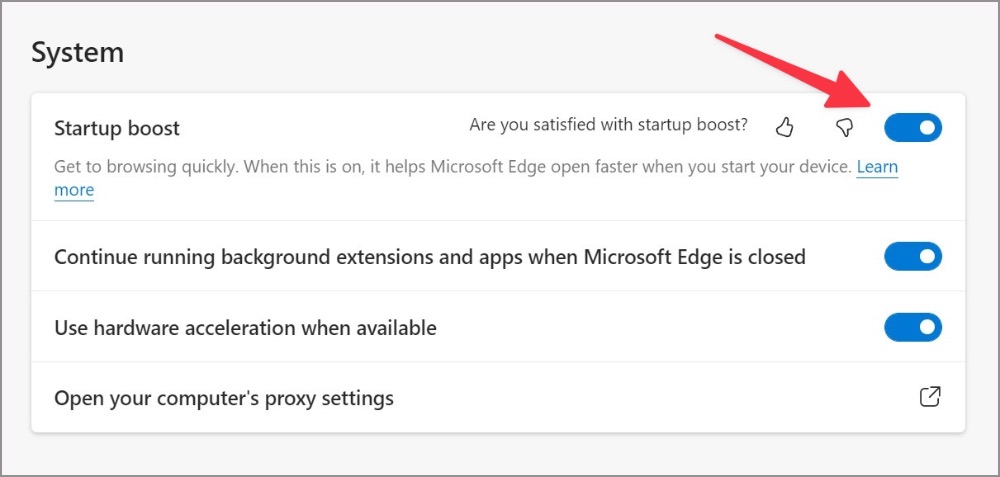Click the thumbs down feedback icon

point(844,128)
